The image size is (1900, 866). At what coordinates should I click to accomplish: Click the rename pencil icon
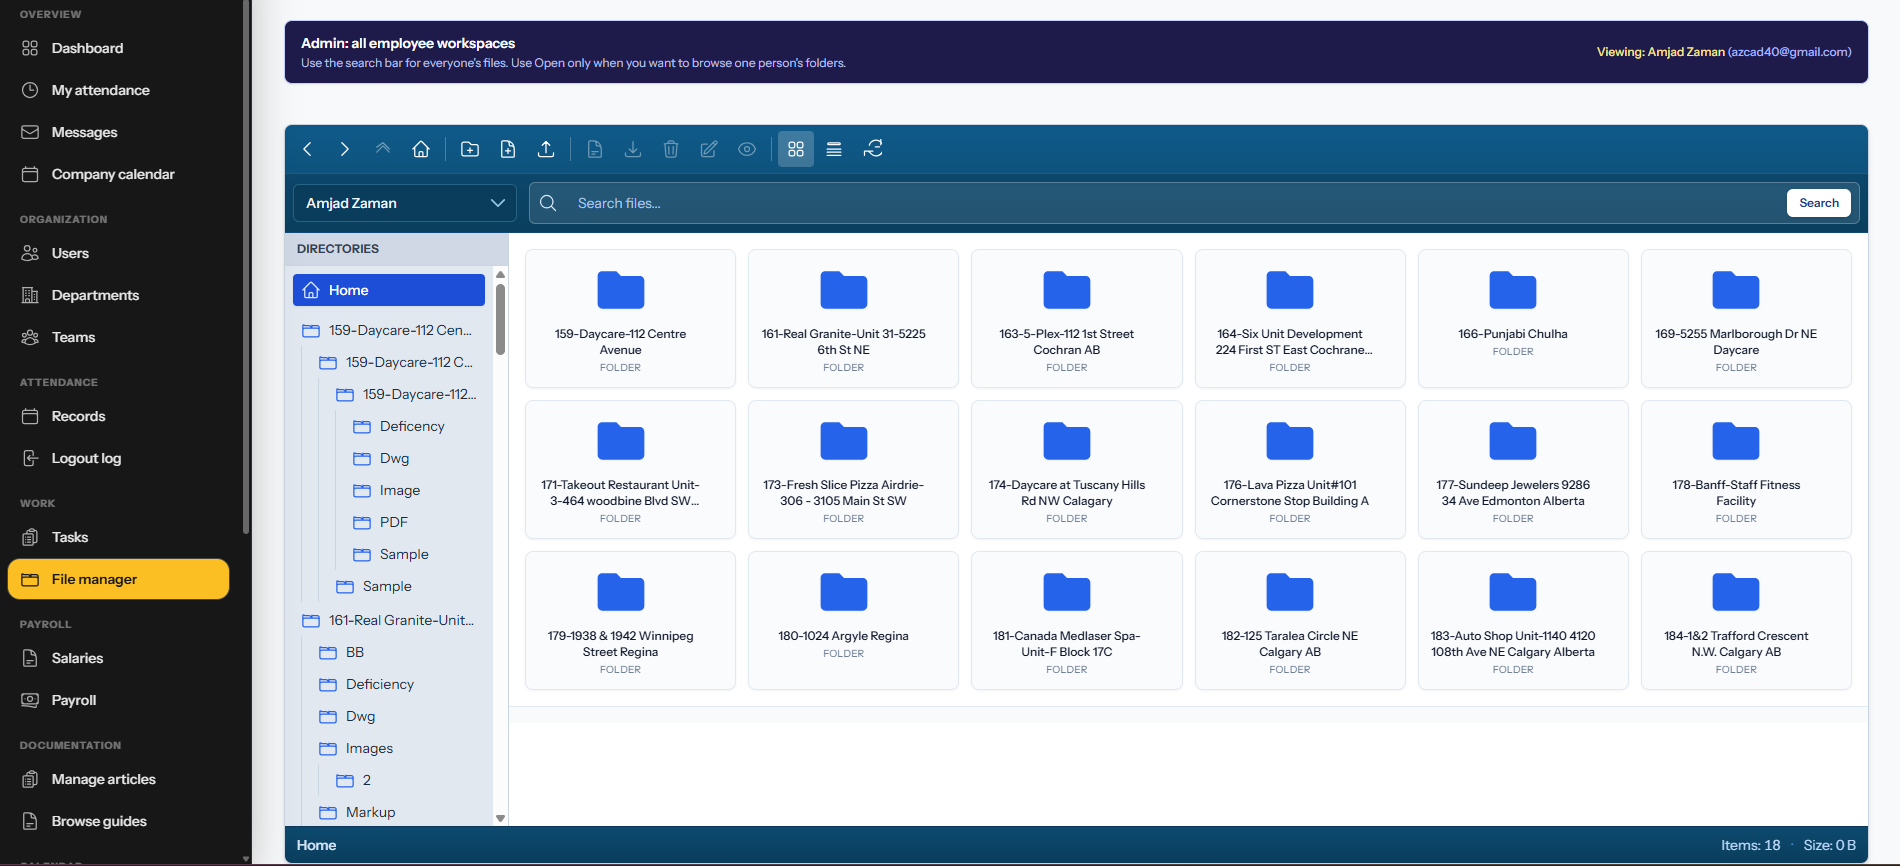[709, 149]
